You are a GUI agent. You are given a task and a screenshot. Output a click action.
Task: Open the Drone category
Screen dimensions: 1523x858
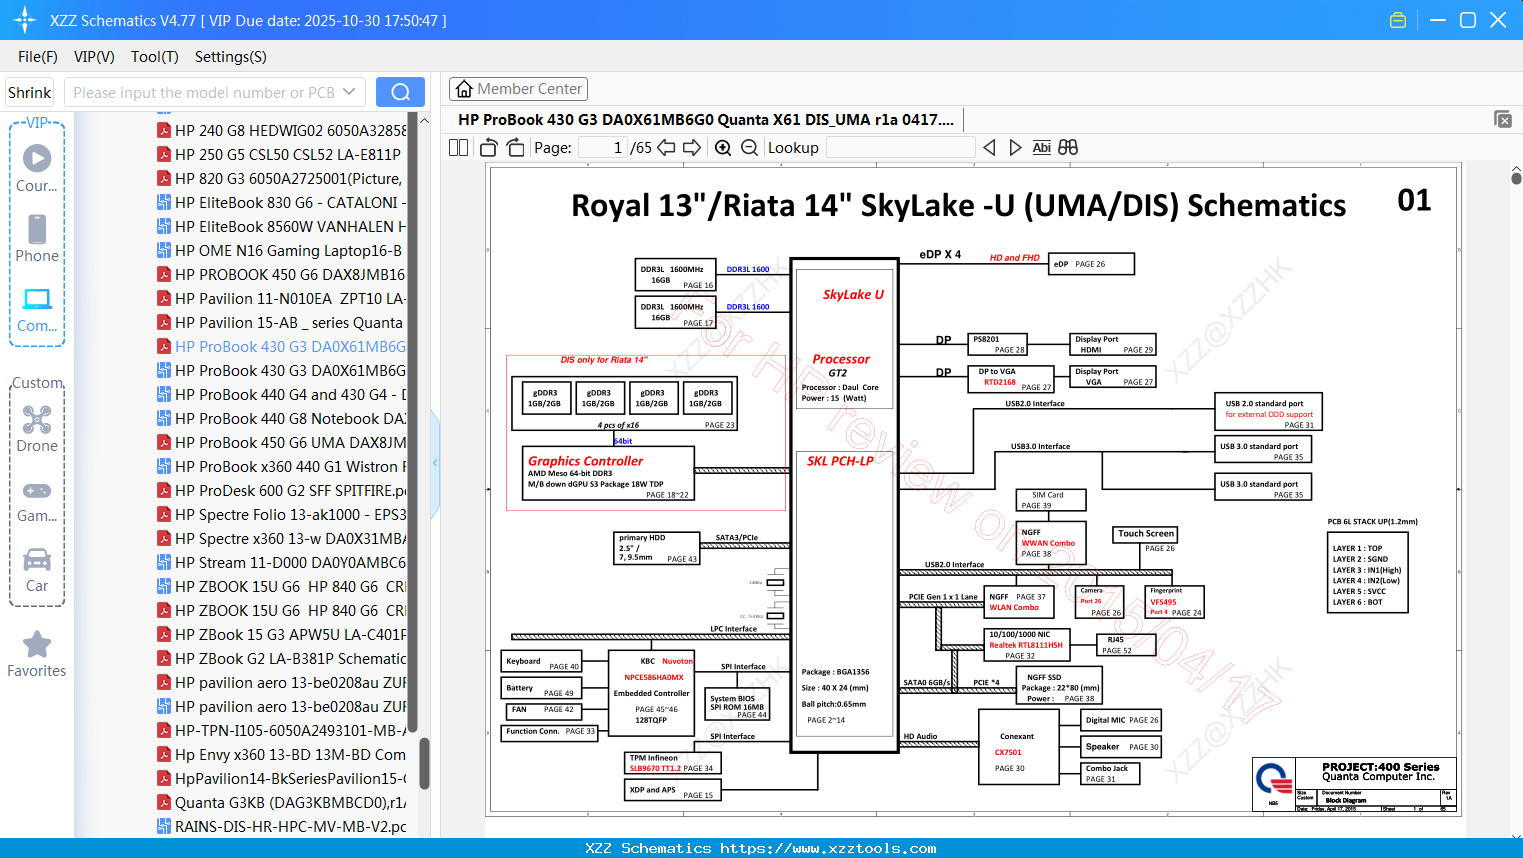(37, 428)
